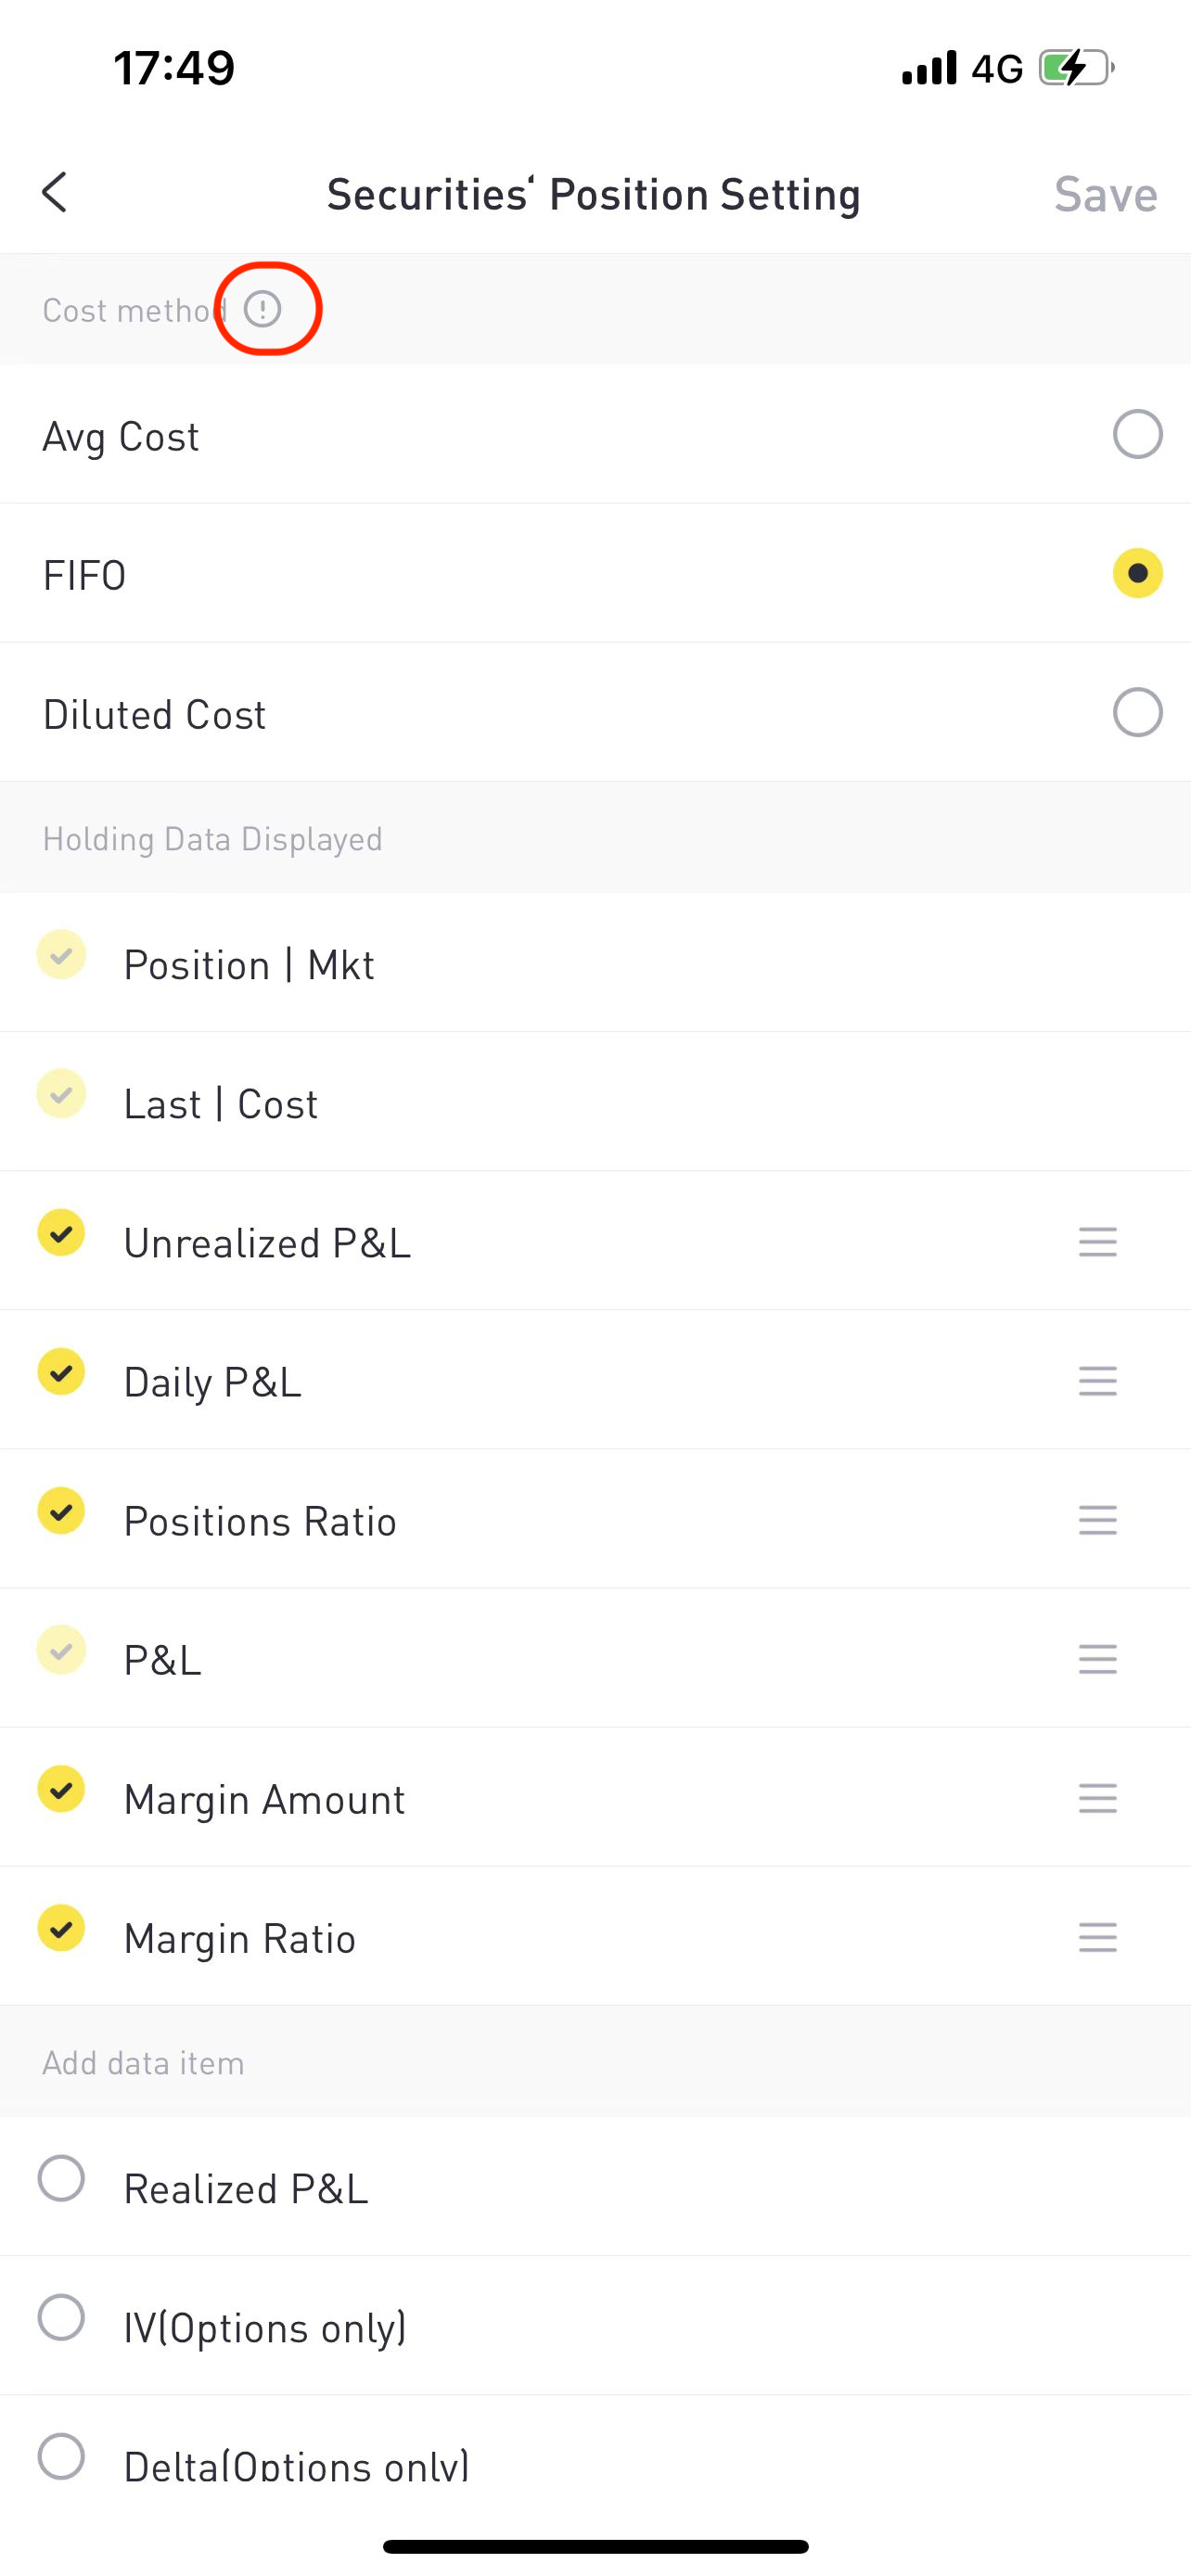
Task: Uncheck Positions Ratio checkbox
Action: [x=61, y=1510]
